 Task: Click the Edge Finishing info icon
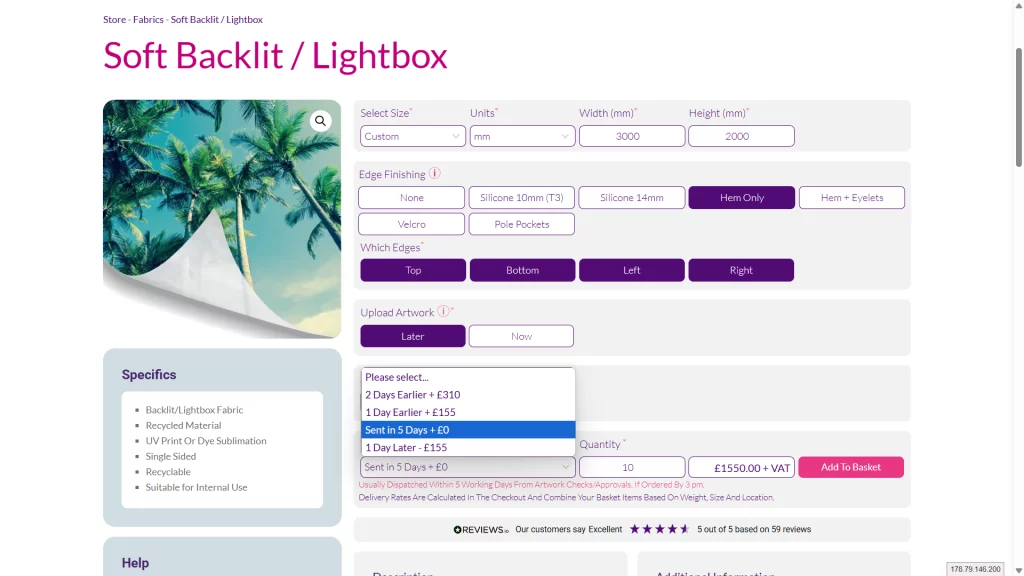tap(435, 173)
